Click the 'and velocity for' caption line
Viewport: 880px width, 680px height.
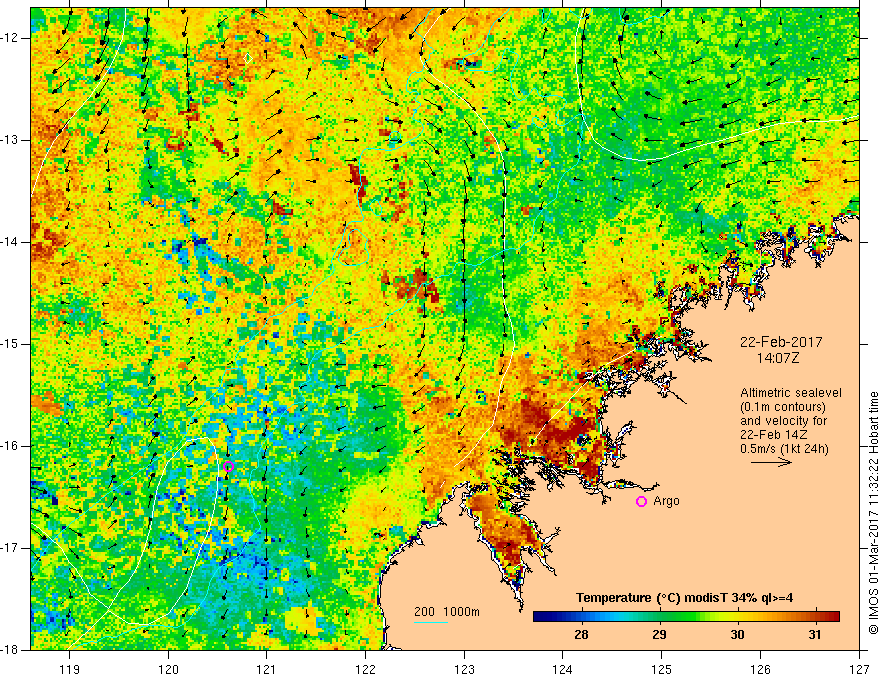coord(783,421)
